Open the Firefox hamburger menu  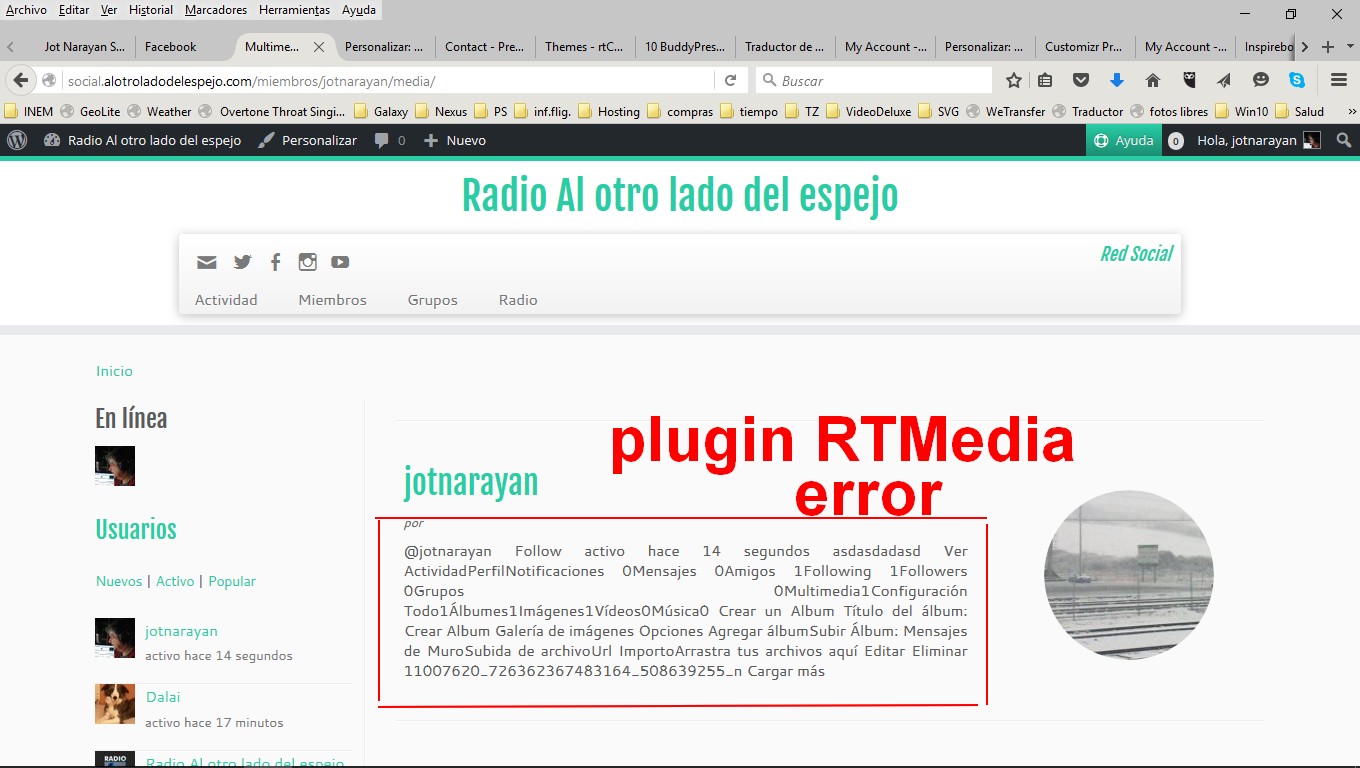[x=1339, y=80]
